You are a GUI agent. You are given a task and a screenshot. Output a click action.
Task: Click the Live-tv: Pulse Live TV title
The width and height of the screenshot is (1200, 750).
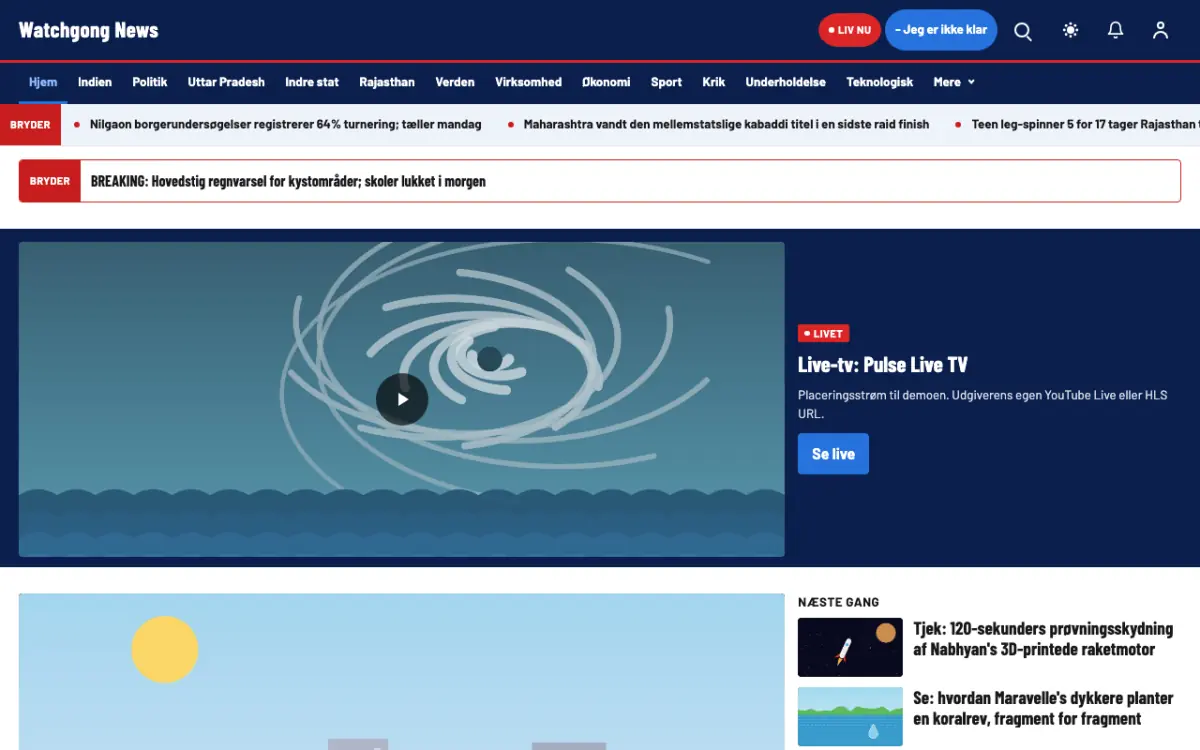(x=883, y=365)
